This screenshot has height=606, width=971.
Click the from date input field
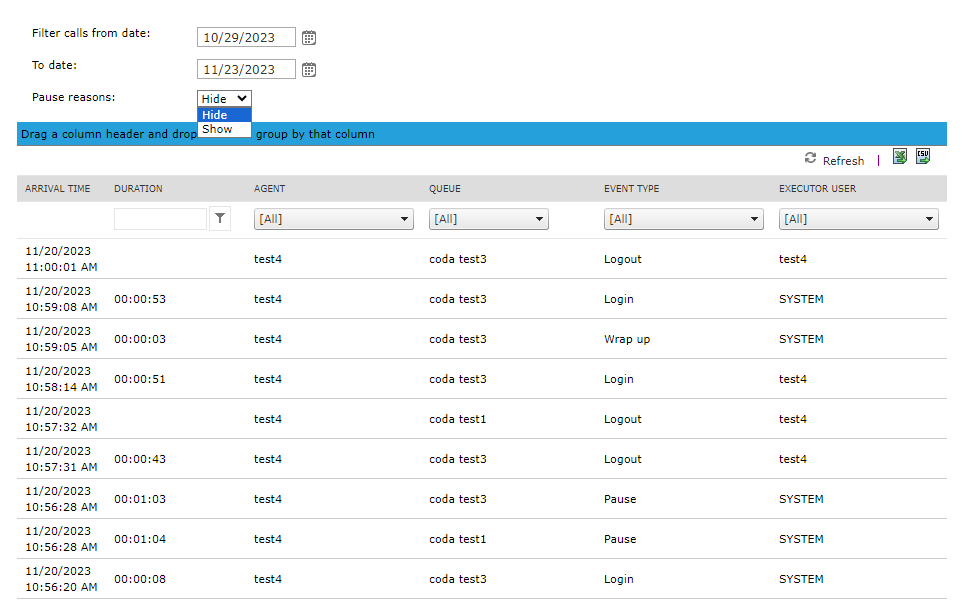(246, 38)
